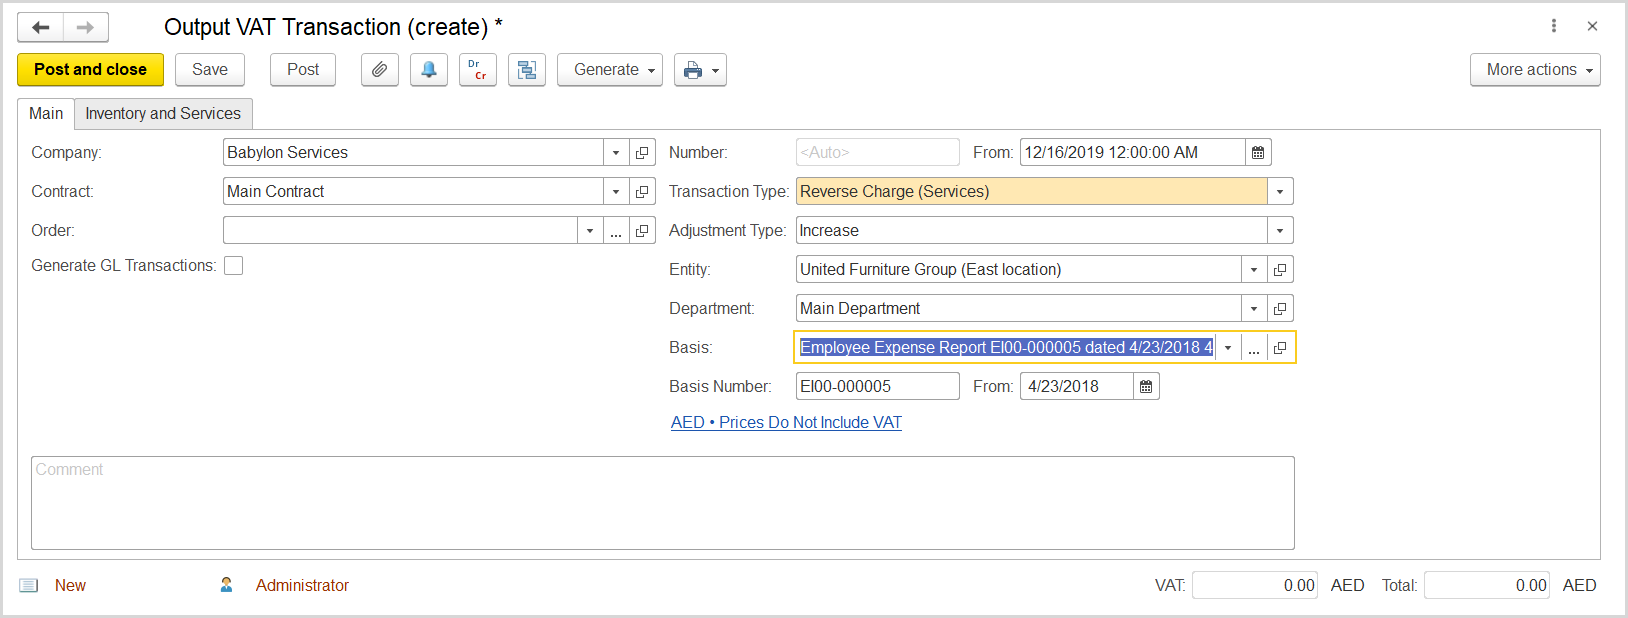
Task: Click the Basis date field 4/23/2018
Action: coord(1077,387)
